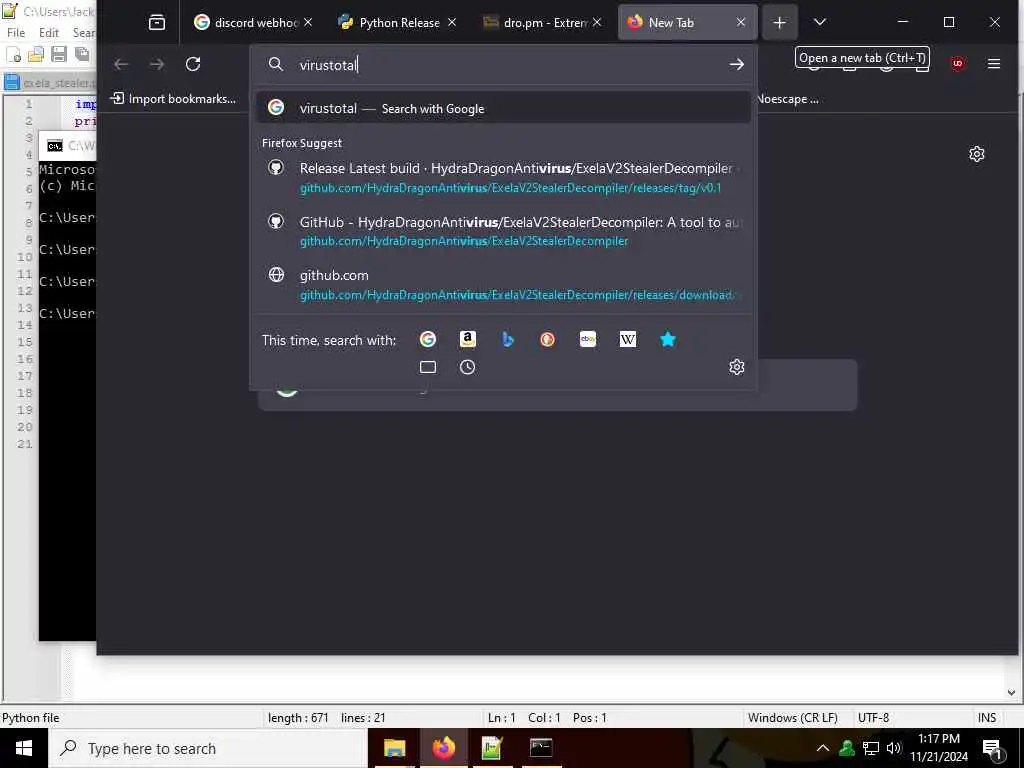Screen dimensions: 1024x768
Task: Search this time with DuckDuckGo icon
Action: pos(547,340)
